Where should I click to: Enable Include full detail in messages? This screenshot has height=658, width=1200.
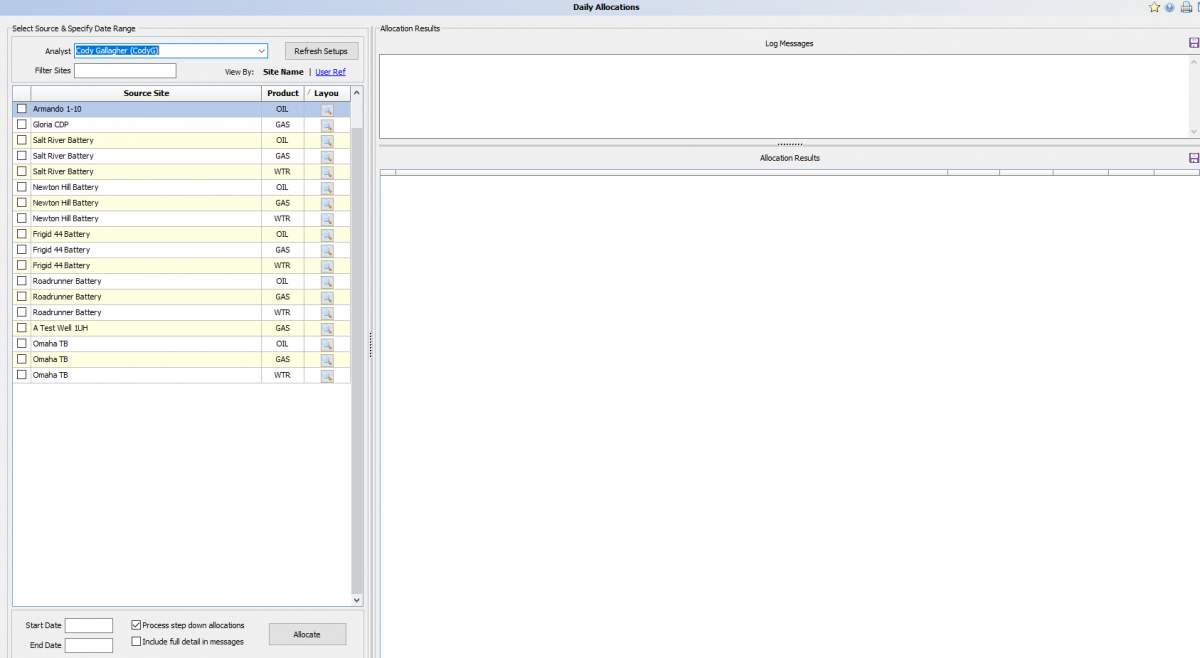[x=136, y=641]
